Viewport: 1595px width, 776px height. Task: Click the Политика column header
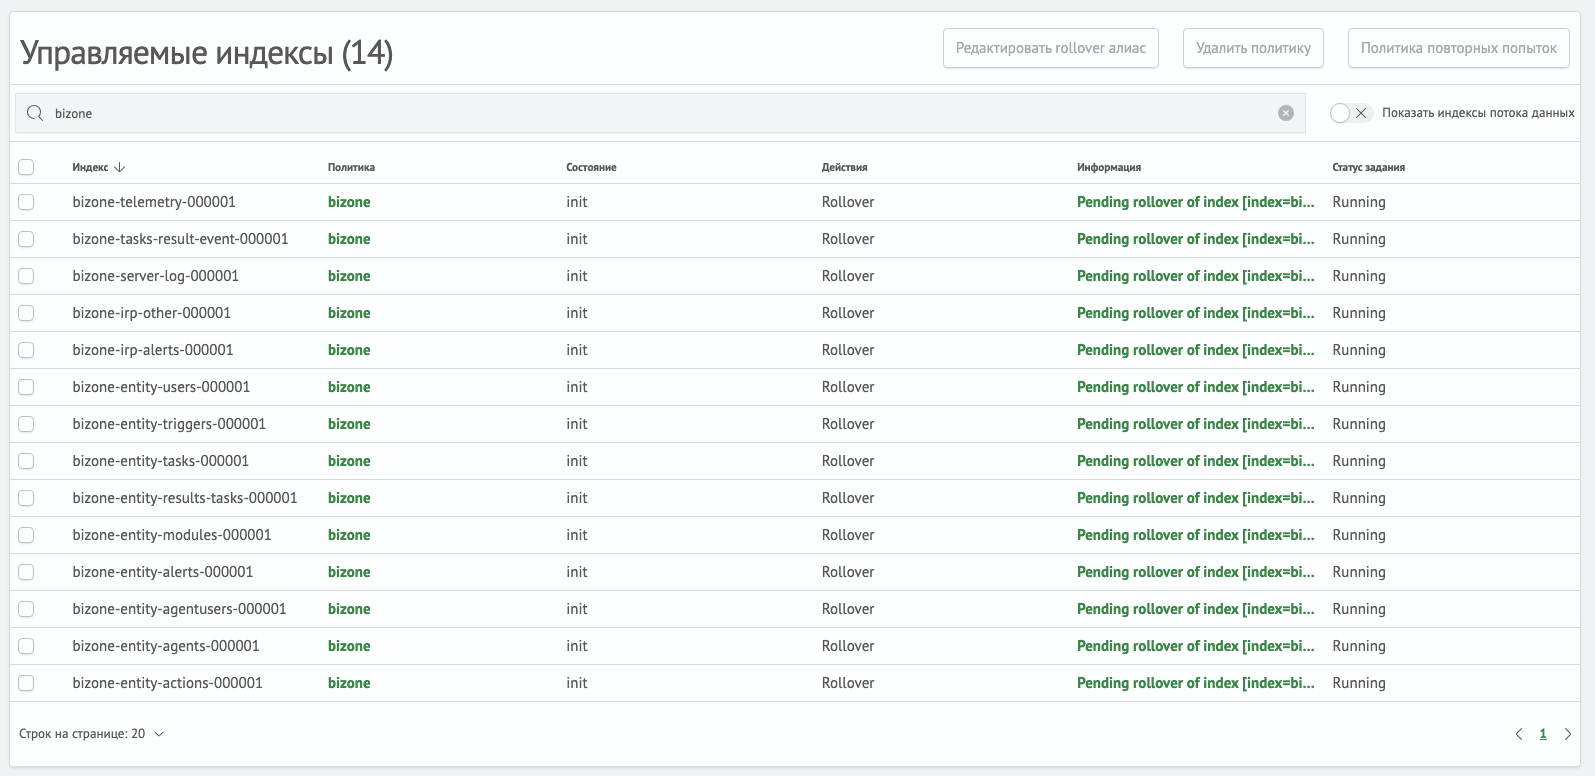pyautogui.click(x=351, y=167)
